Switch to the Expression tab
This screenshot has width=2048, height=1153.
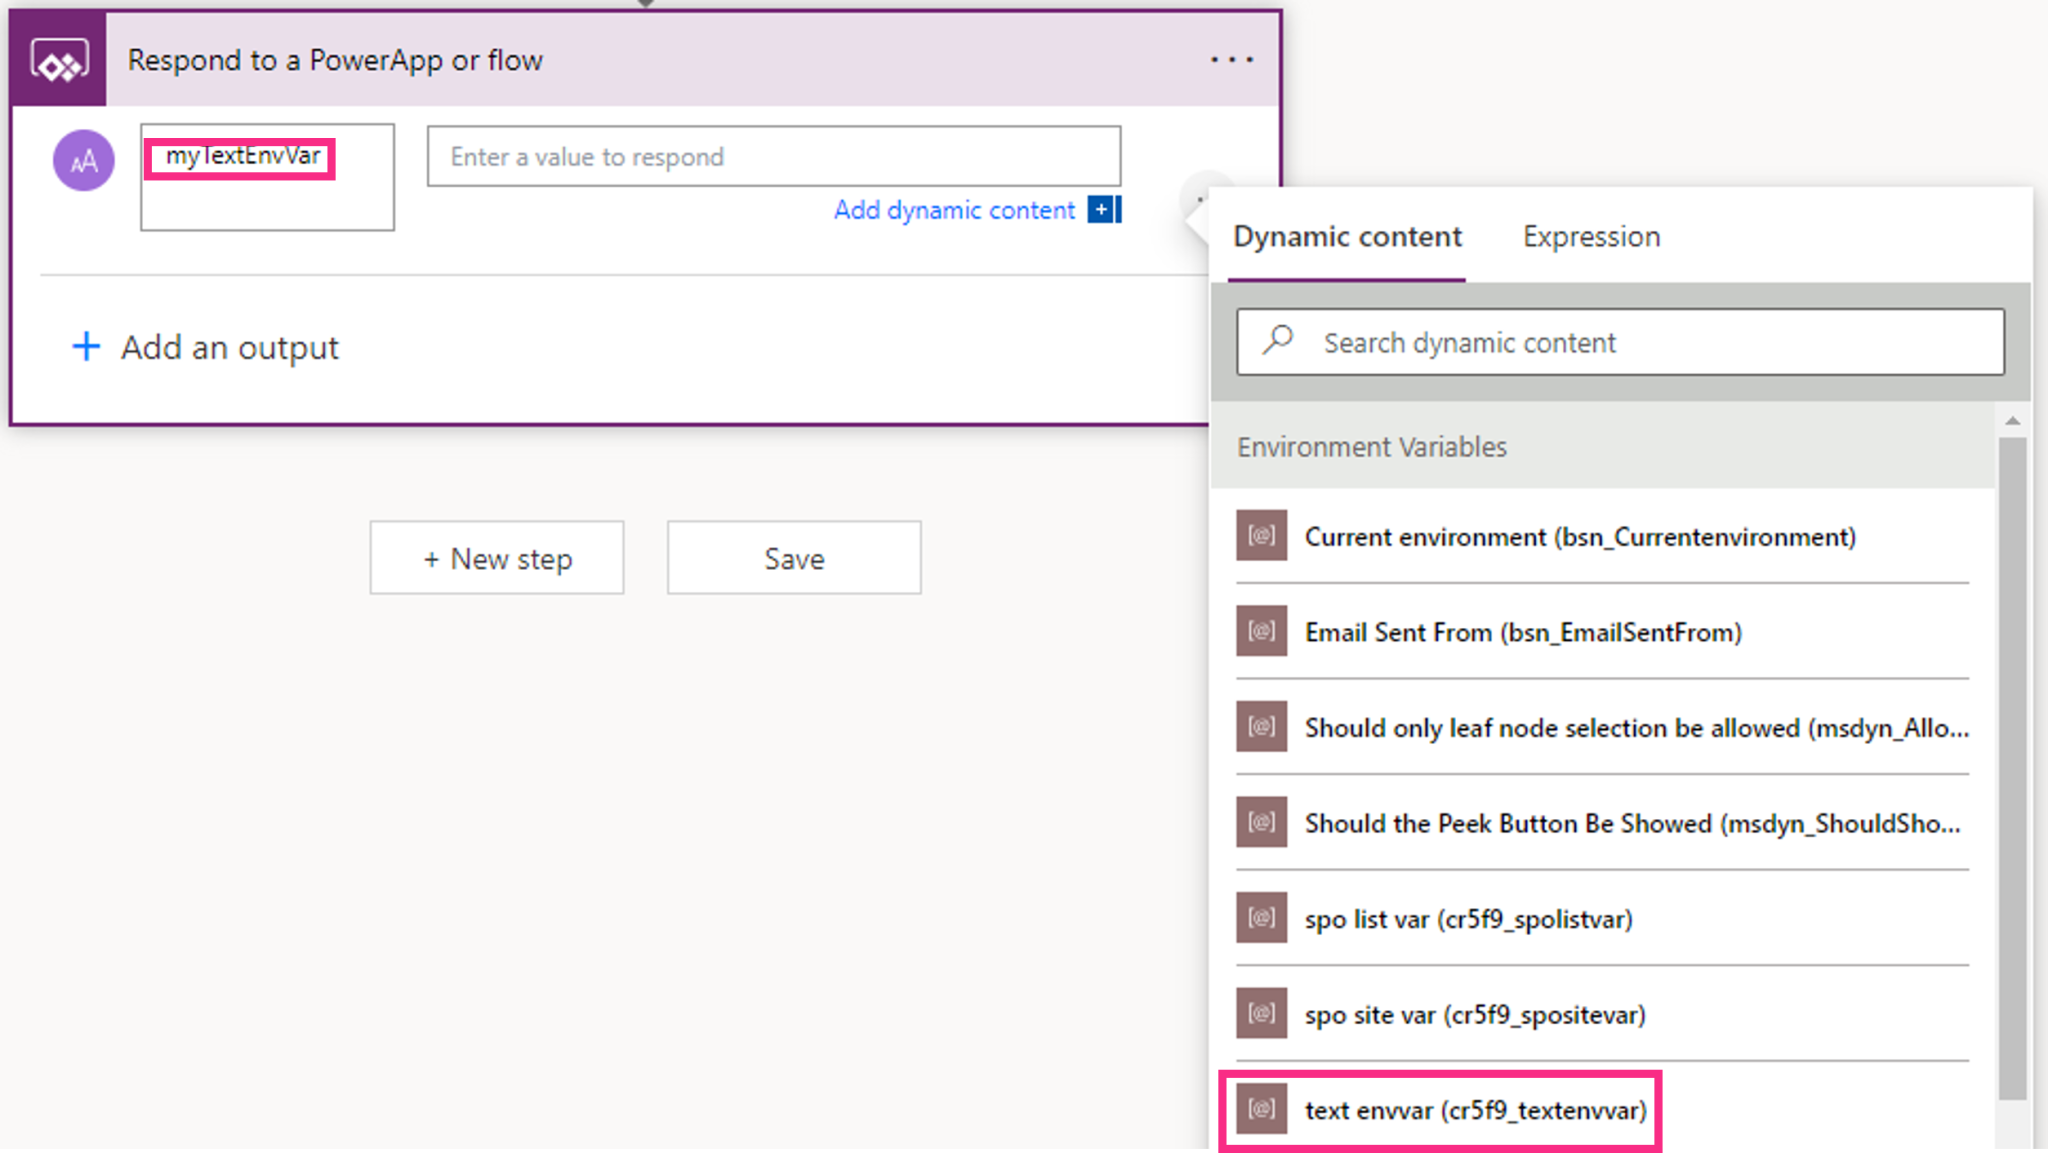[1590, 237]
